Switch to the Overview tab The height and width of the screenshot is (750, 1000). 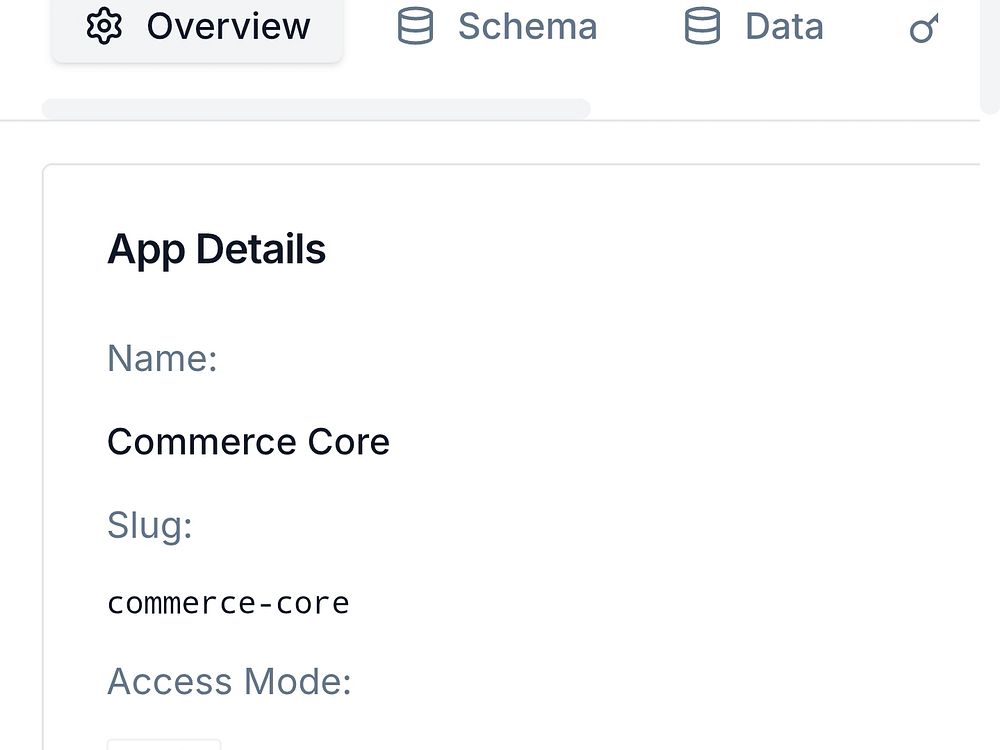tap(197, 28)
